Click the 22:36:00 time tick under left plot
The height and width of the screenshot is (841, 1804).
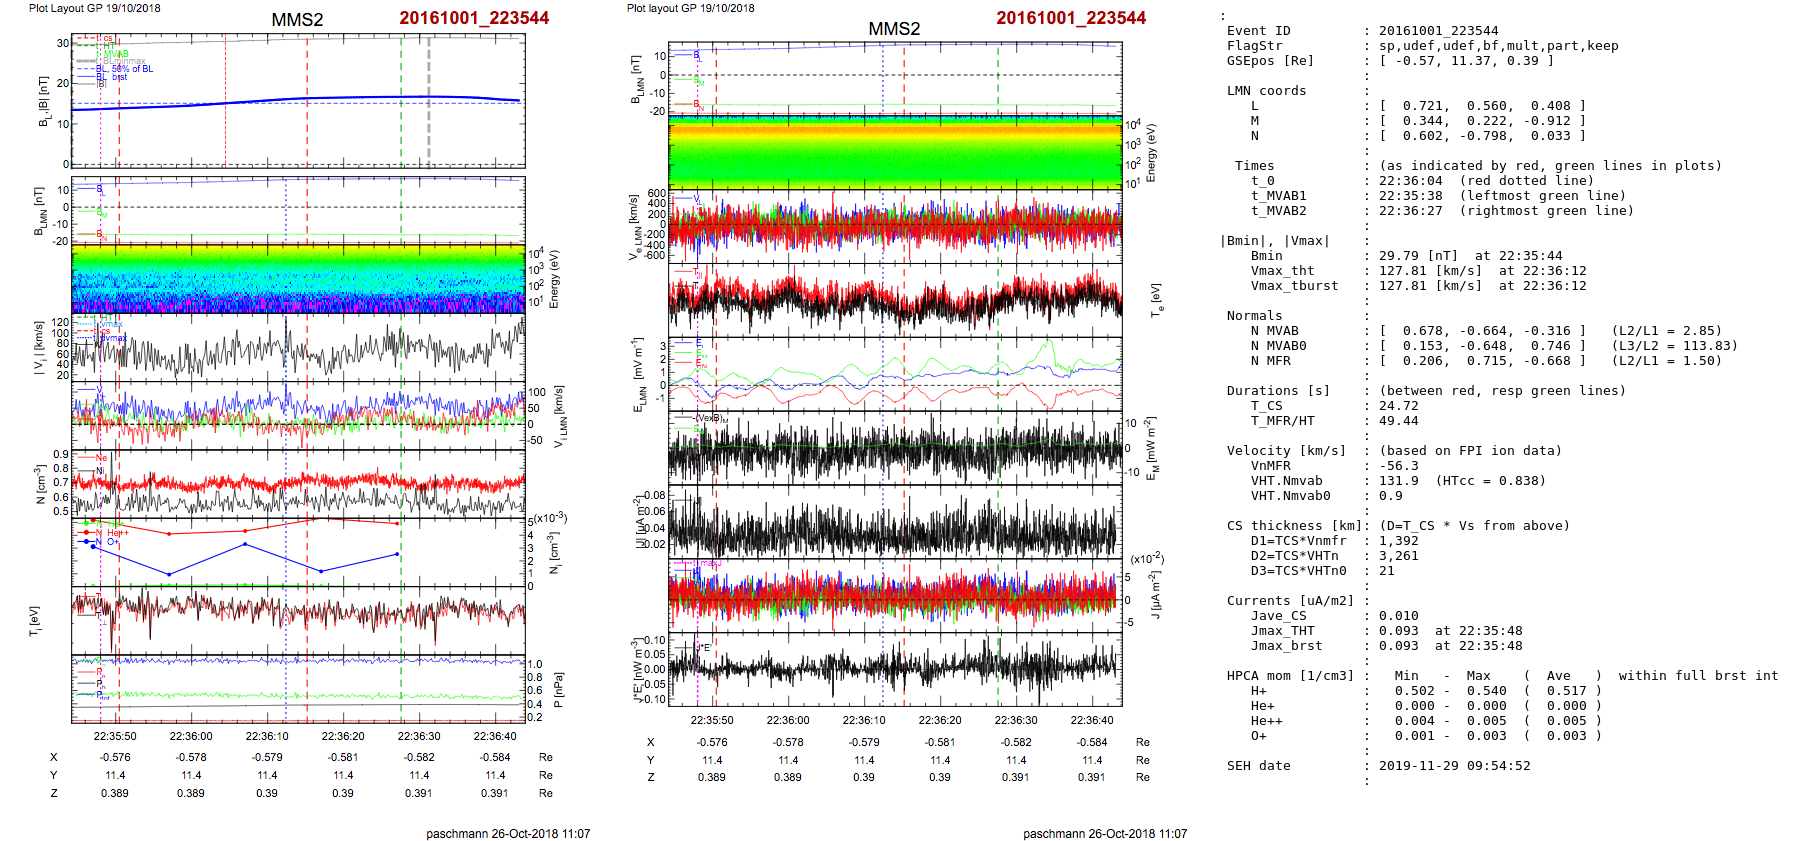point(191,736)
